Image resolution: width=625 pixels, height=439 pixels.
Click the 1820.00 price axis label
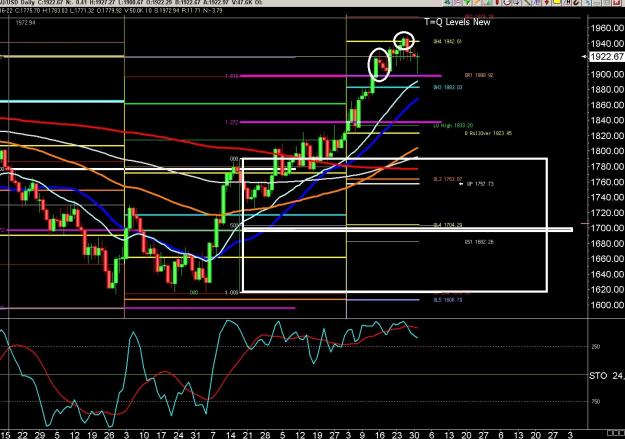[607, 136]
